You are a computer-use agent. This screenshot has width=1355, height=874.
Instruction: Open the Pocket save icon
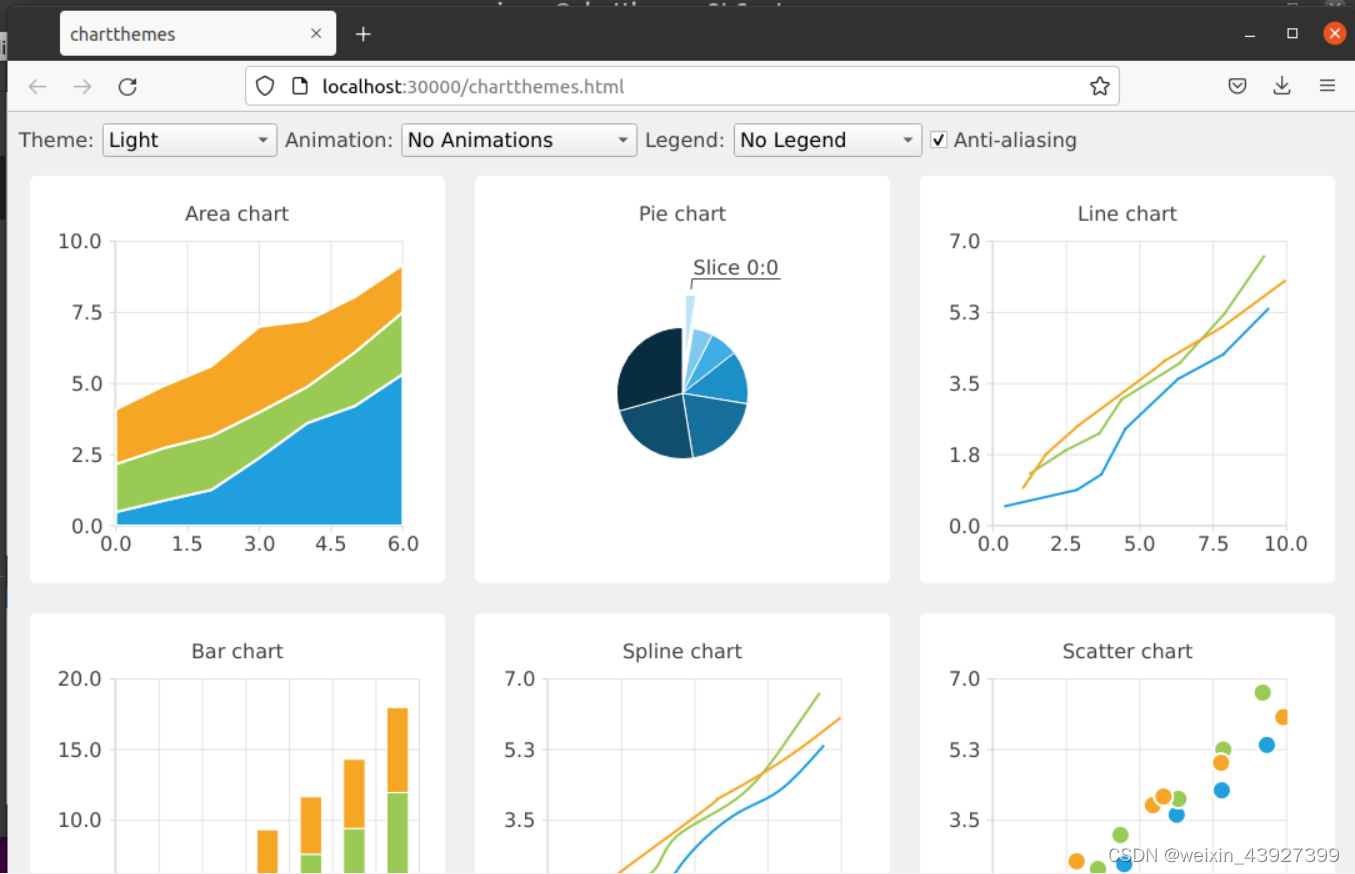click(1237, 86)
